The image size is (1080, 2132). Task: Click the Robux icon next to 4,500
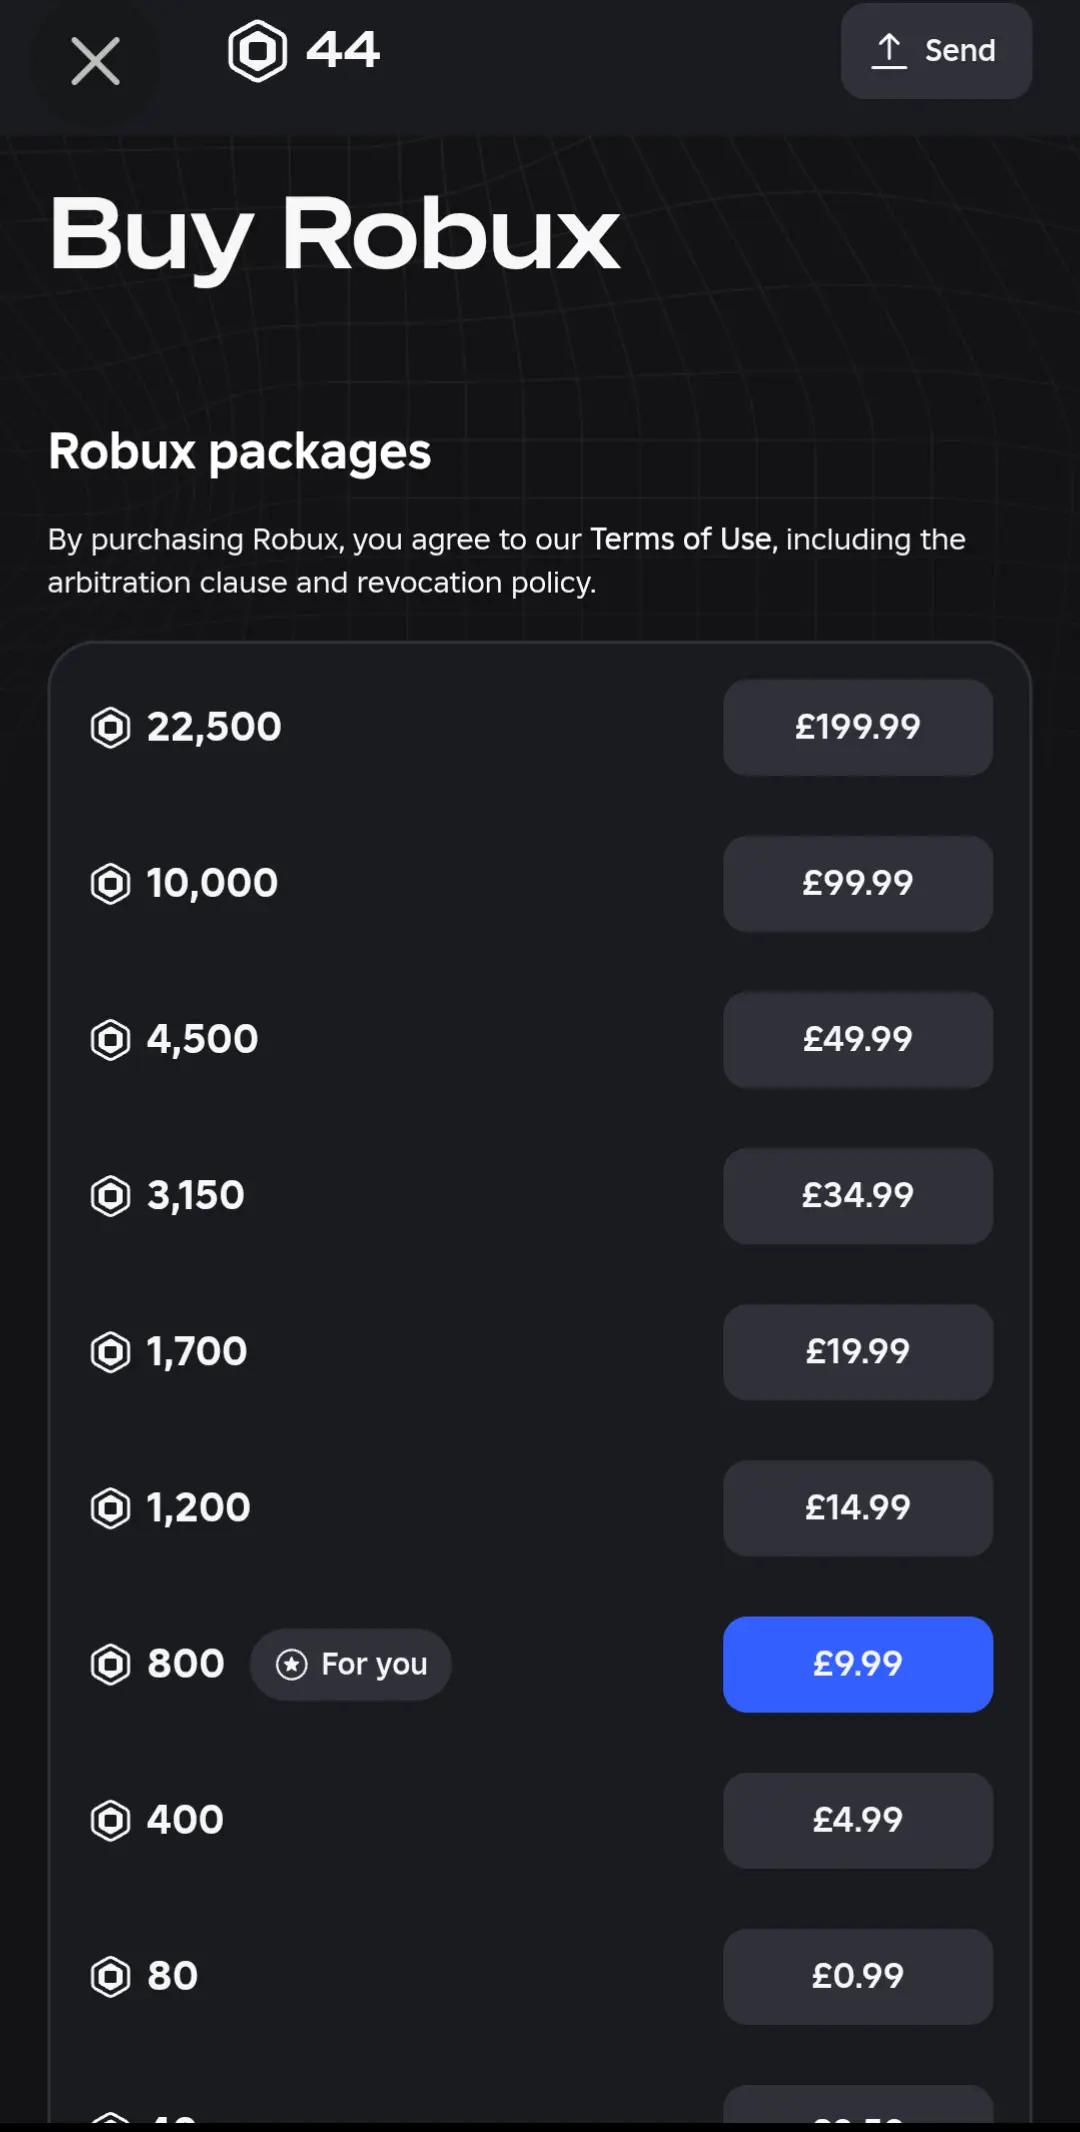110,1039
